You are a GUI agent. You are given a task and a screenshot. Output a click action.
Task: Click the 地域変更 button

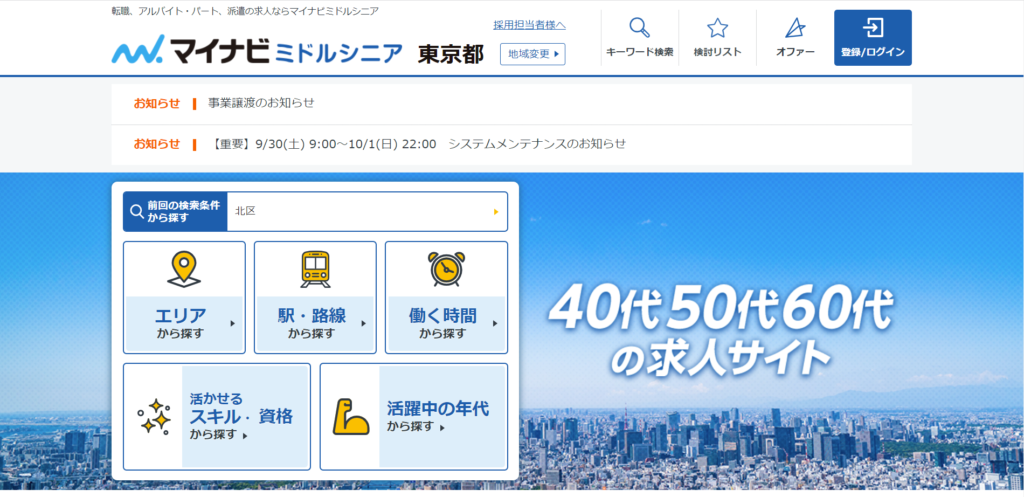tap(533, 54)
